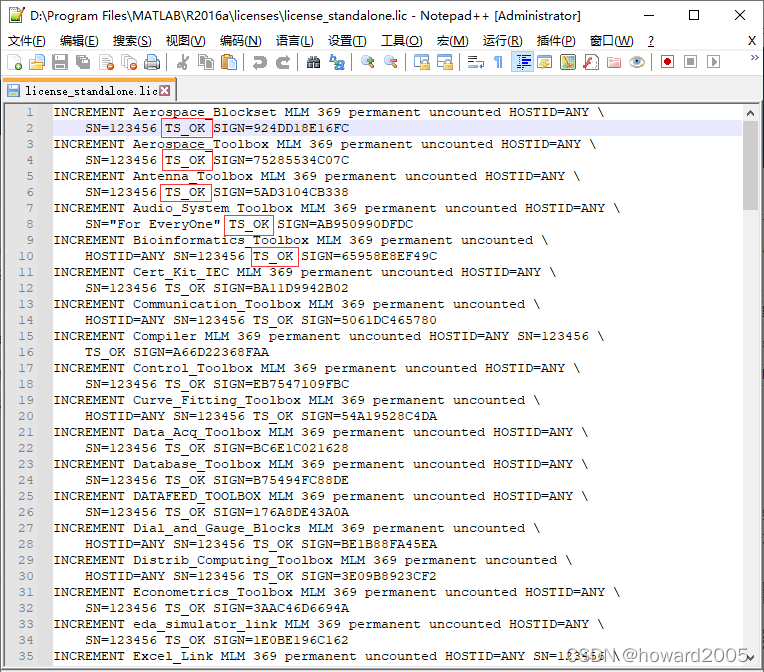Zoom in using the magnifier plus icon
Screen dimensions: 764x672
click(x=367, y=62)
